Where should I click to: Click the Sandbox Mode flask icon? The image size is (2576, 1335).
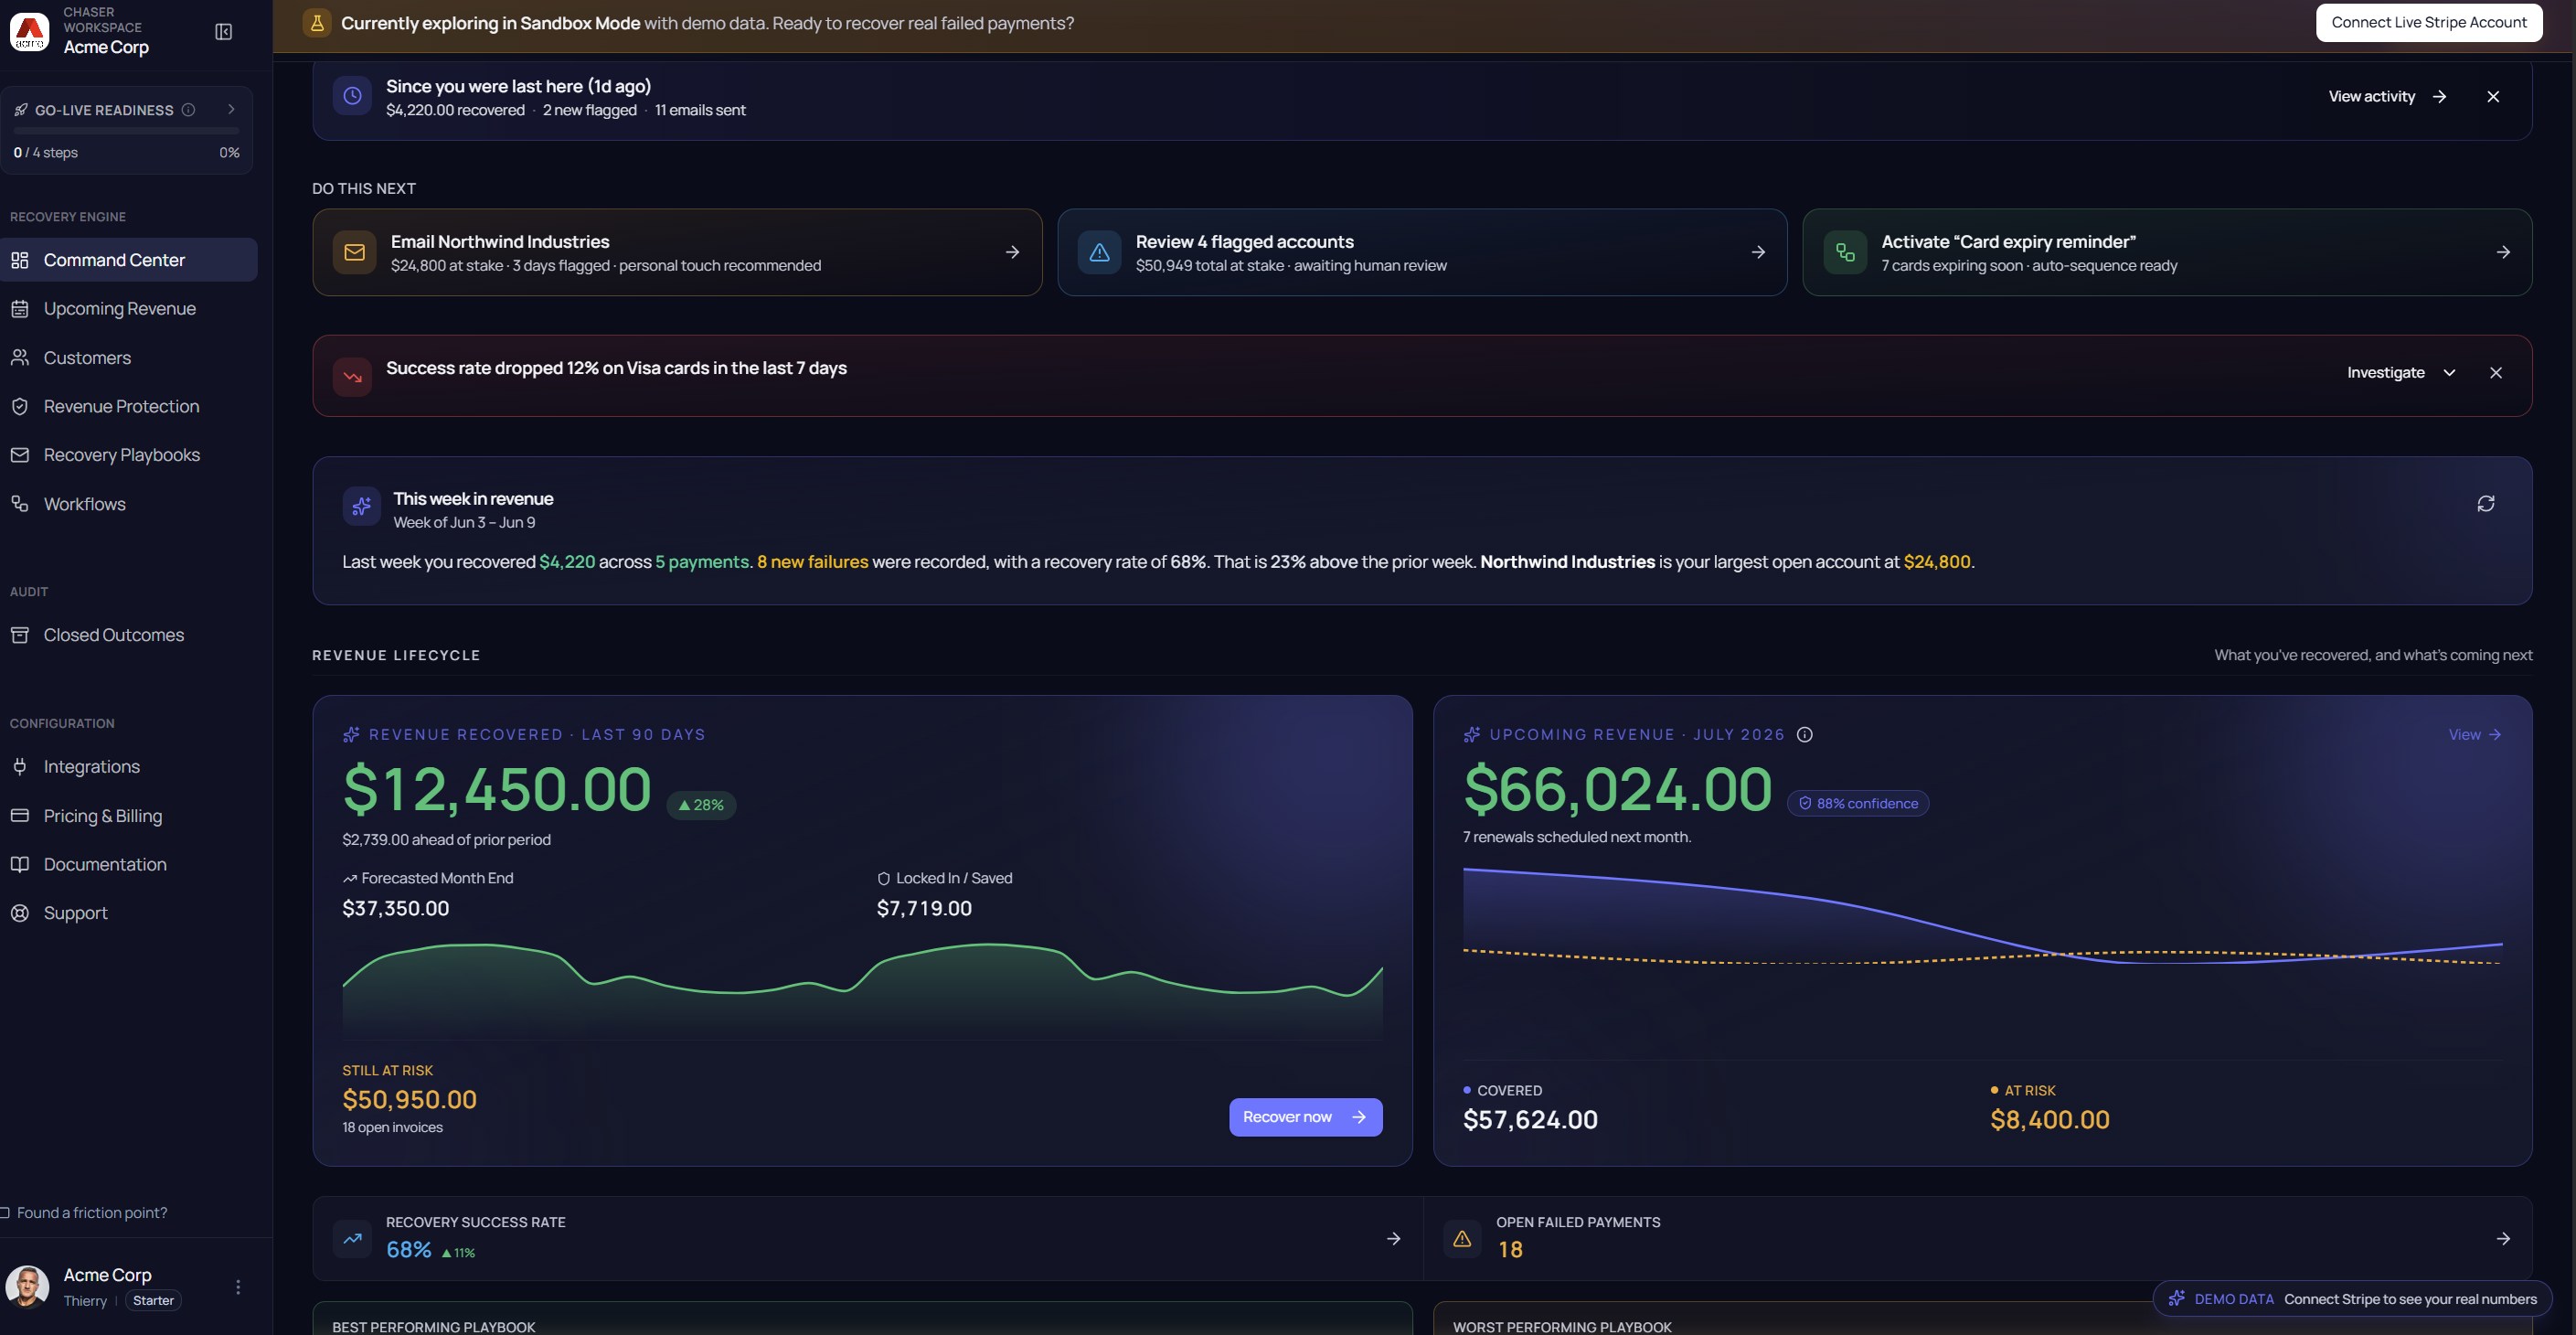click(x=317, y=23)
